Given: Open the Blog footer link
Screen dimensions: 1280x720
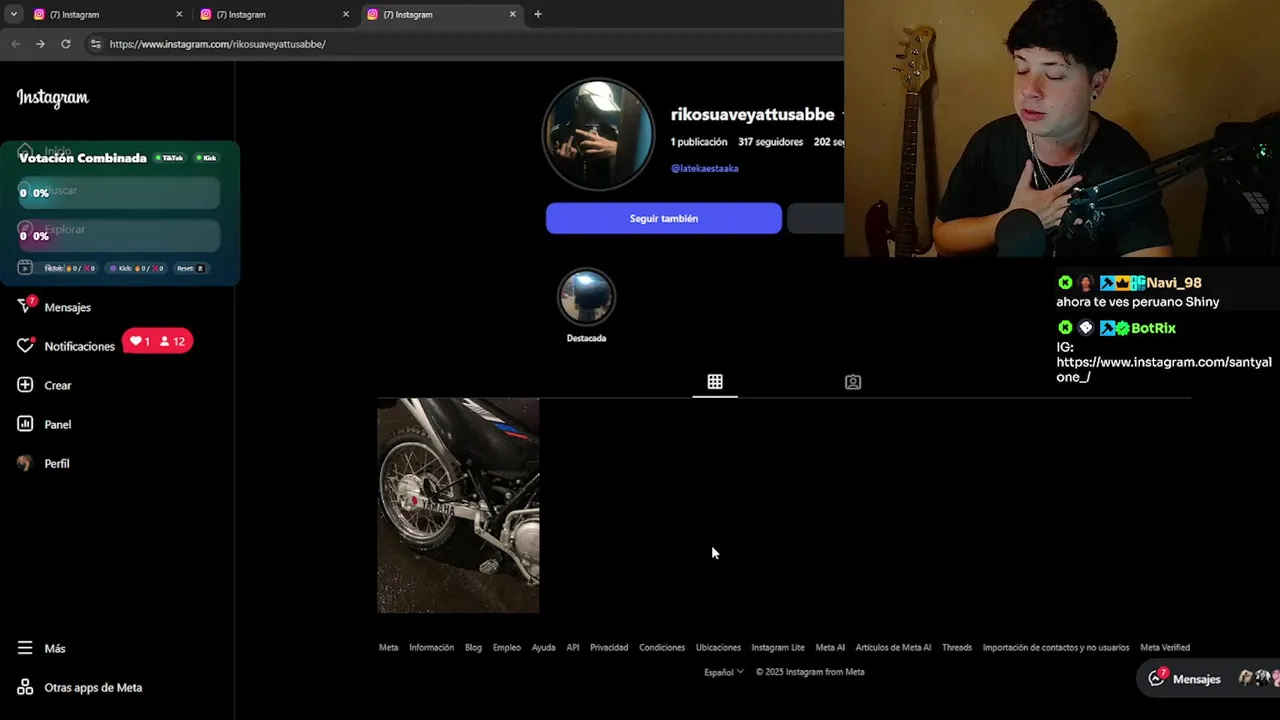Looking at the screenshot, I should 473,648.
